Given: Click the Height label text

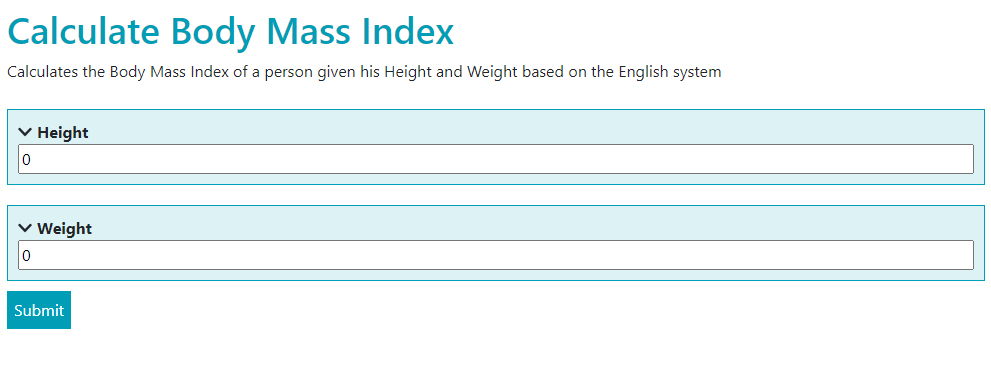Looking at the screenshot, I should coord(63,133).
